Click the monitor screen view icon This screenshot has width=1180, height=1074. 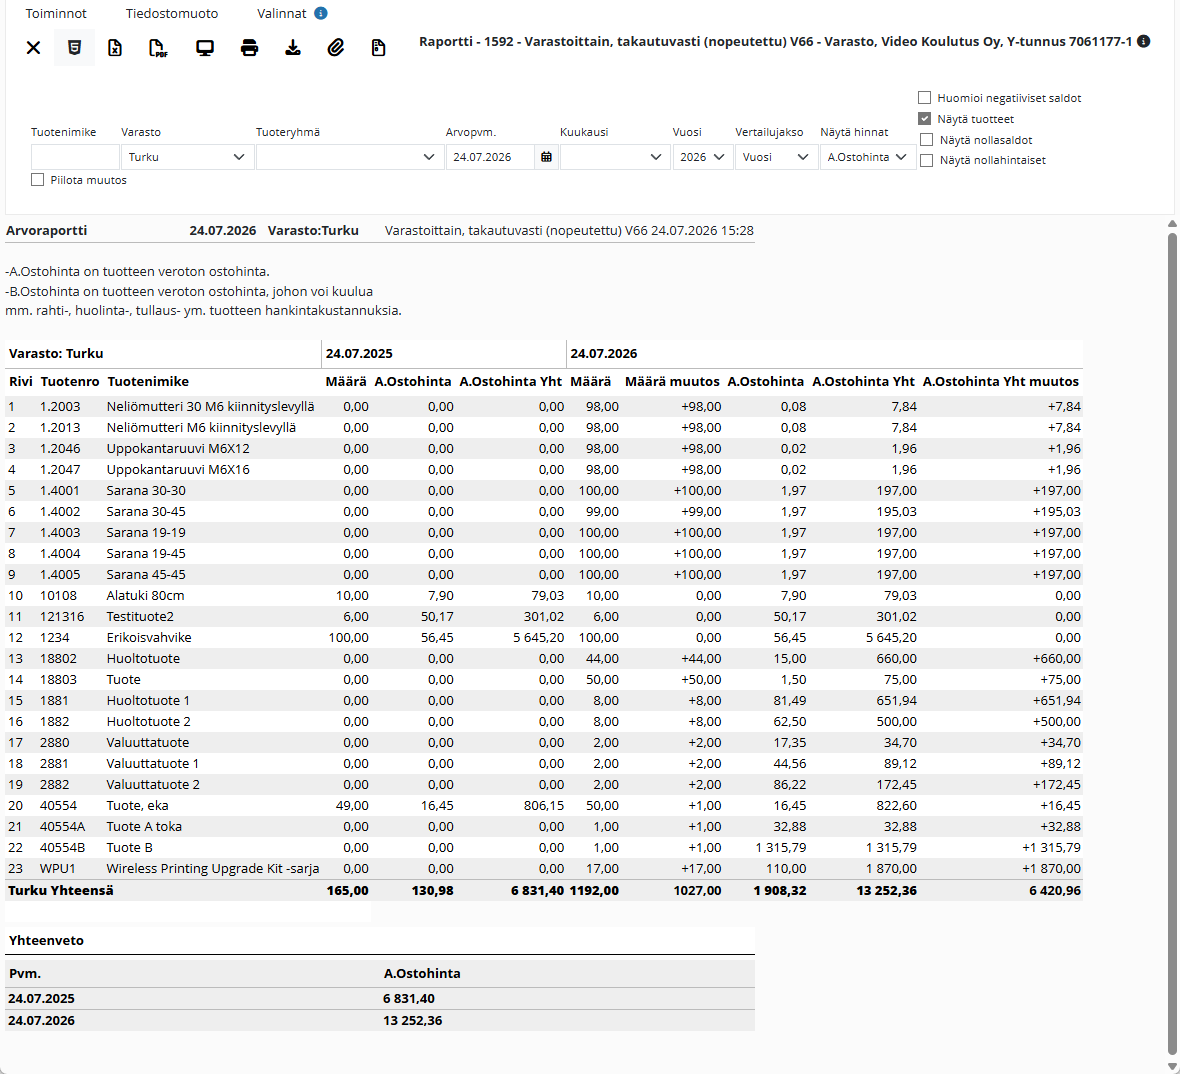(205, 47)
